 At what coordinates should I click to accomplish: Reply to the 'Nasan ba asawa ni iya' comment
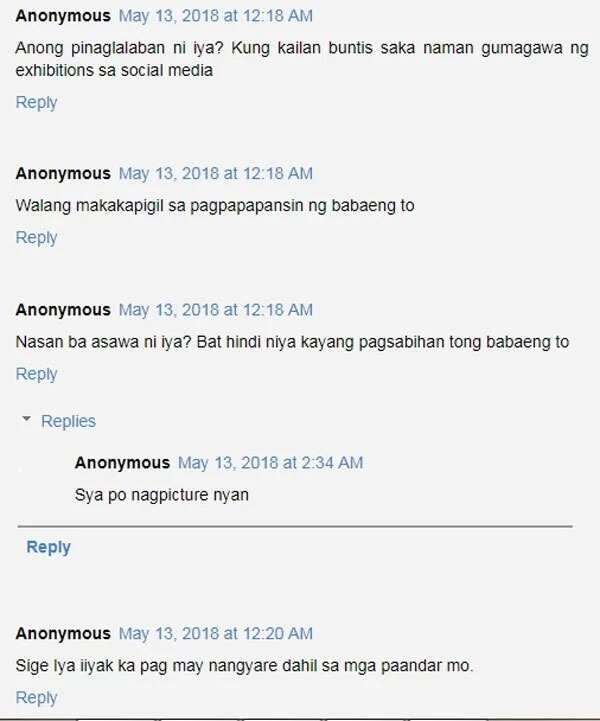pos(36,374)
